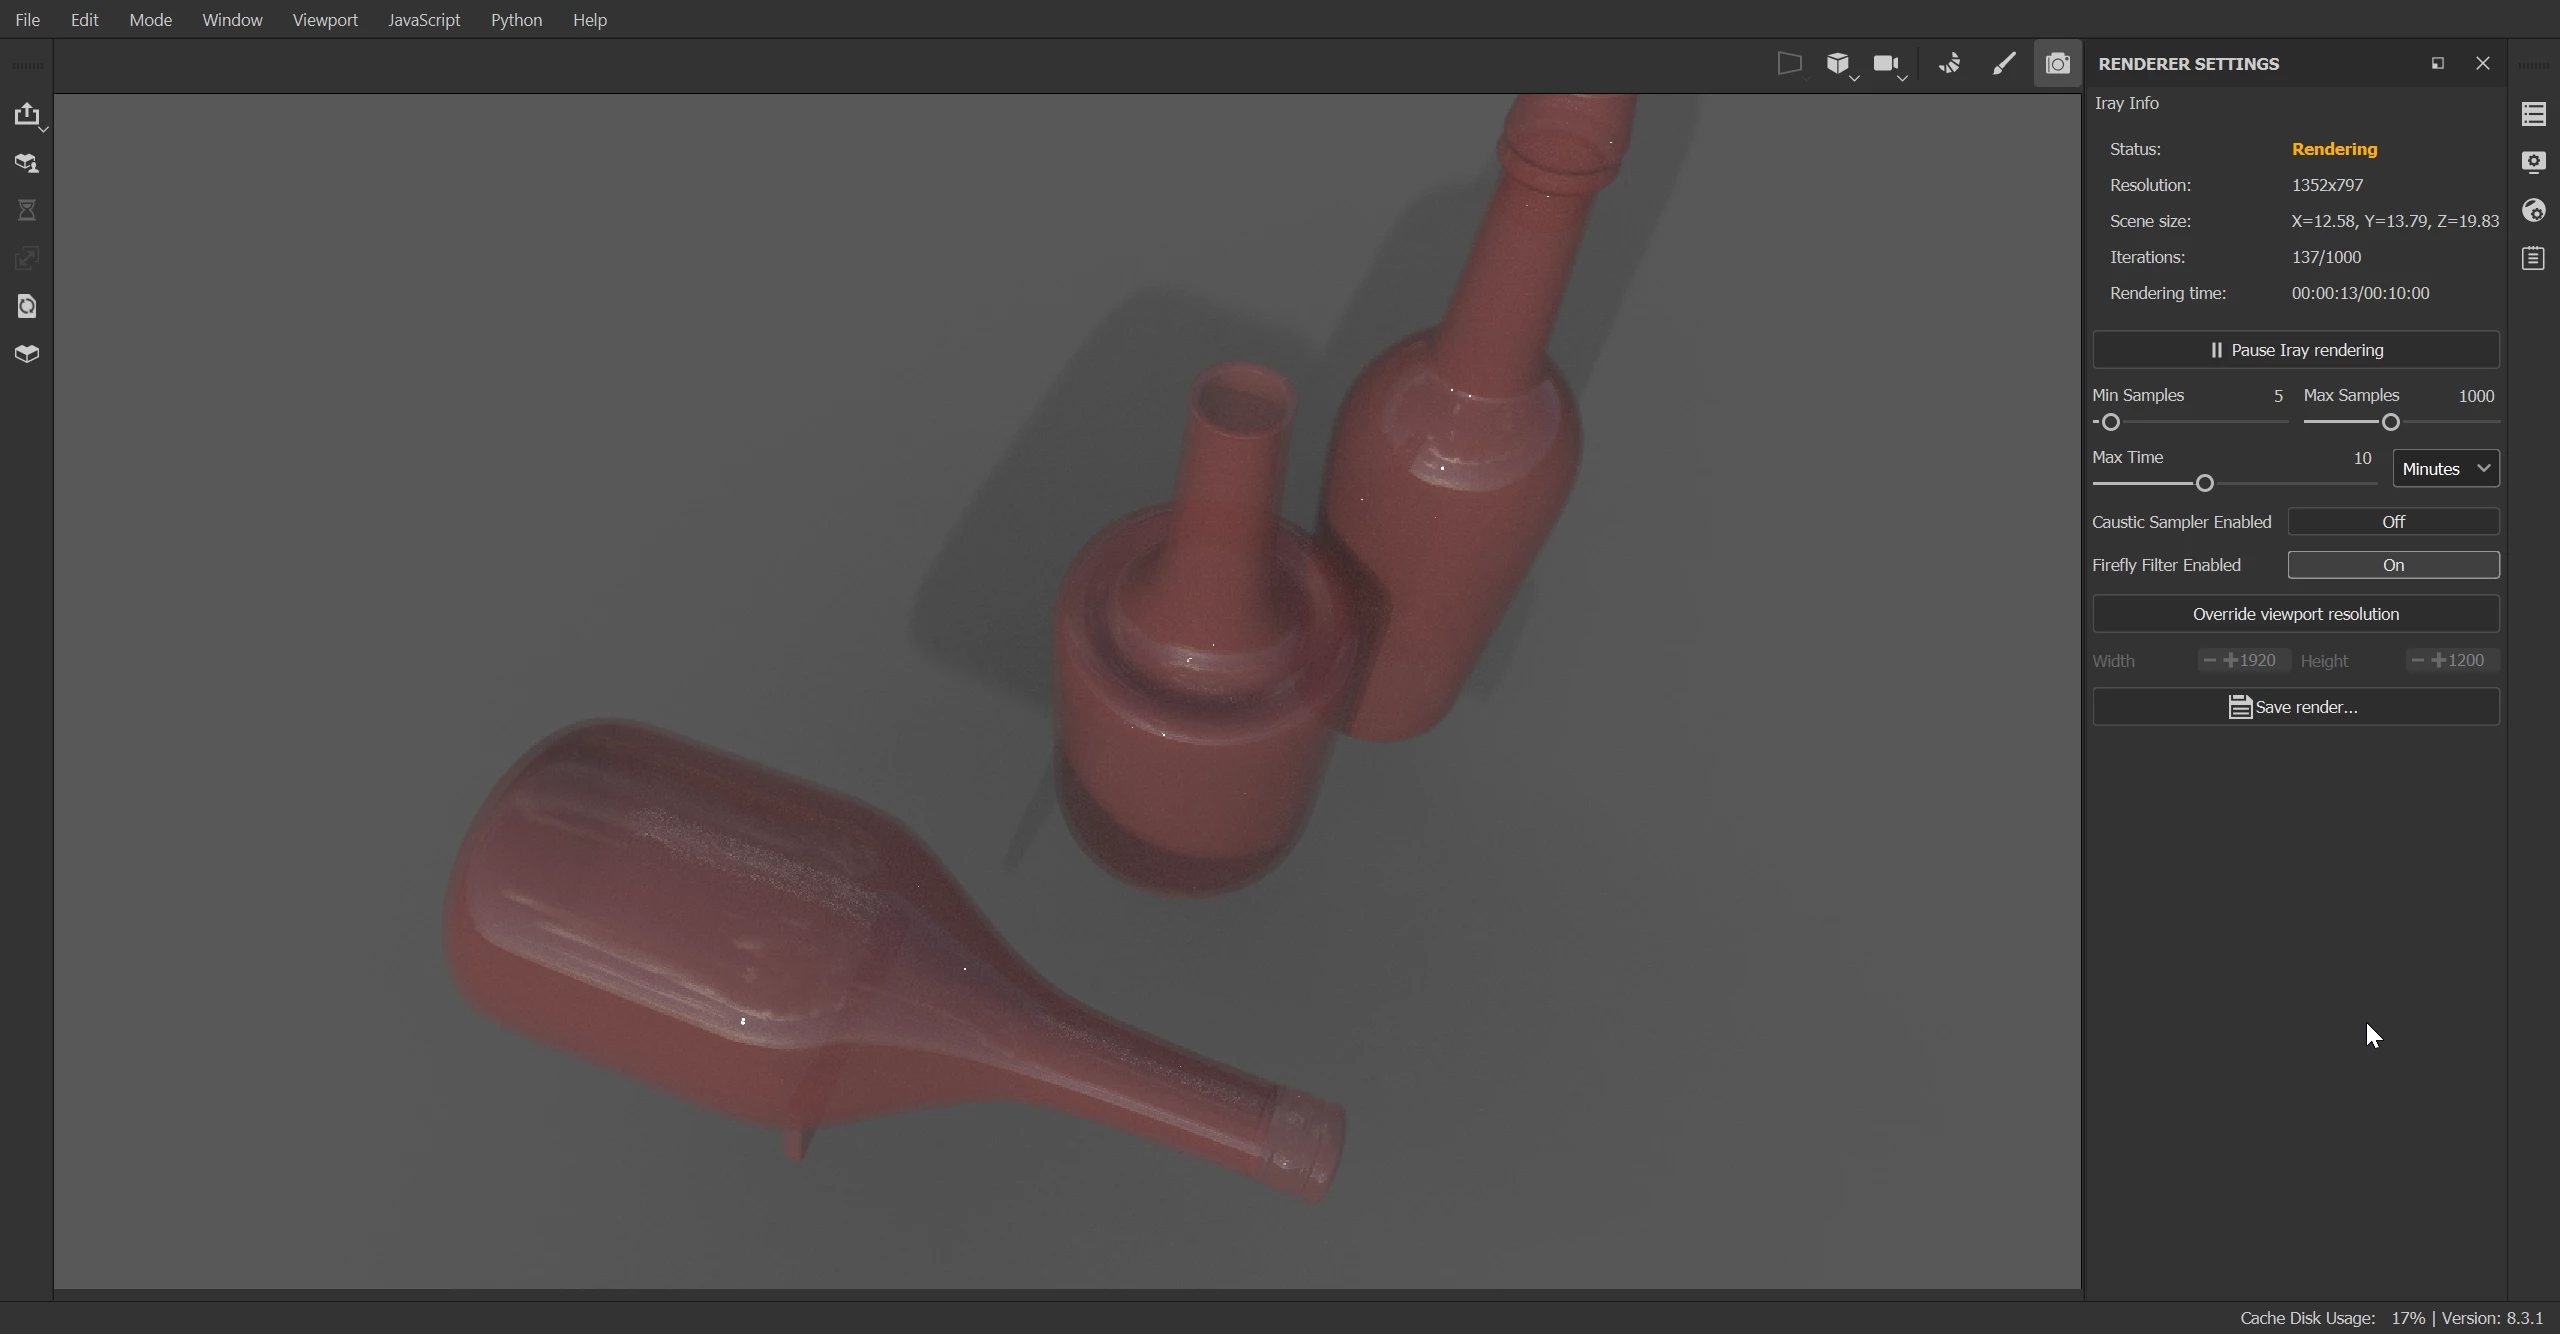2560x1334 pixels.
Task: Open the export upload icon in left sidebar
Action: 27,114
